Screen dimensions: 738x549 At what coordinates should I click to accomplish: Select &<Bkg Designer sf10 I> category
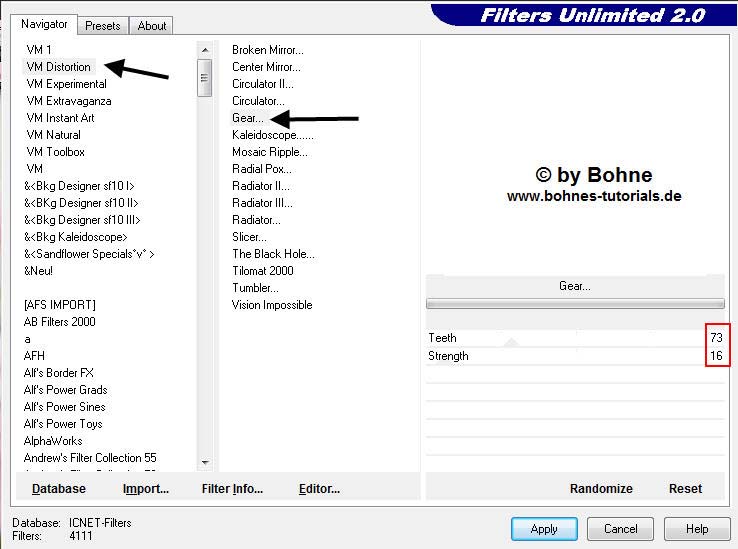click(79, 186)
